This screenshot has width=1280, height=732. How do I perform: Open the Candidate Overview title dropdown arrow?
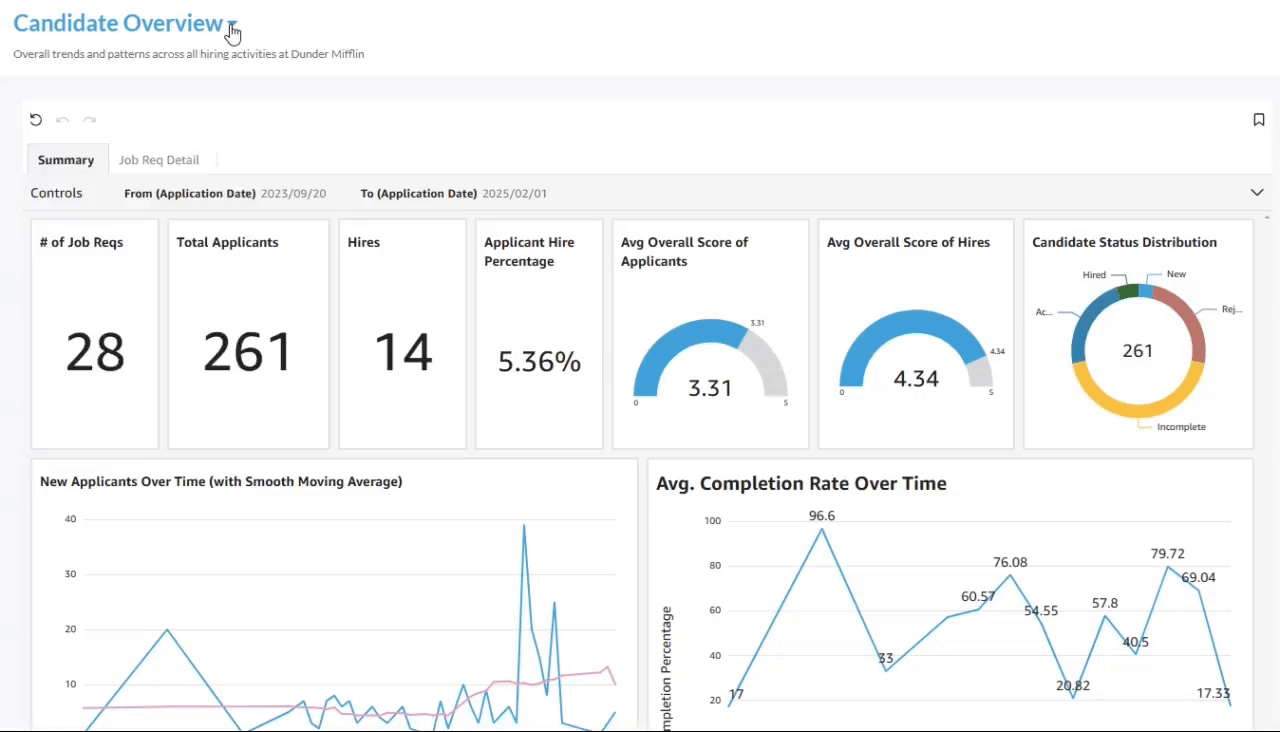point(232,24)
